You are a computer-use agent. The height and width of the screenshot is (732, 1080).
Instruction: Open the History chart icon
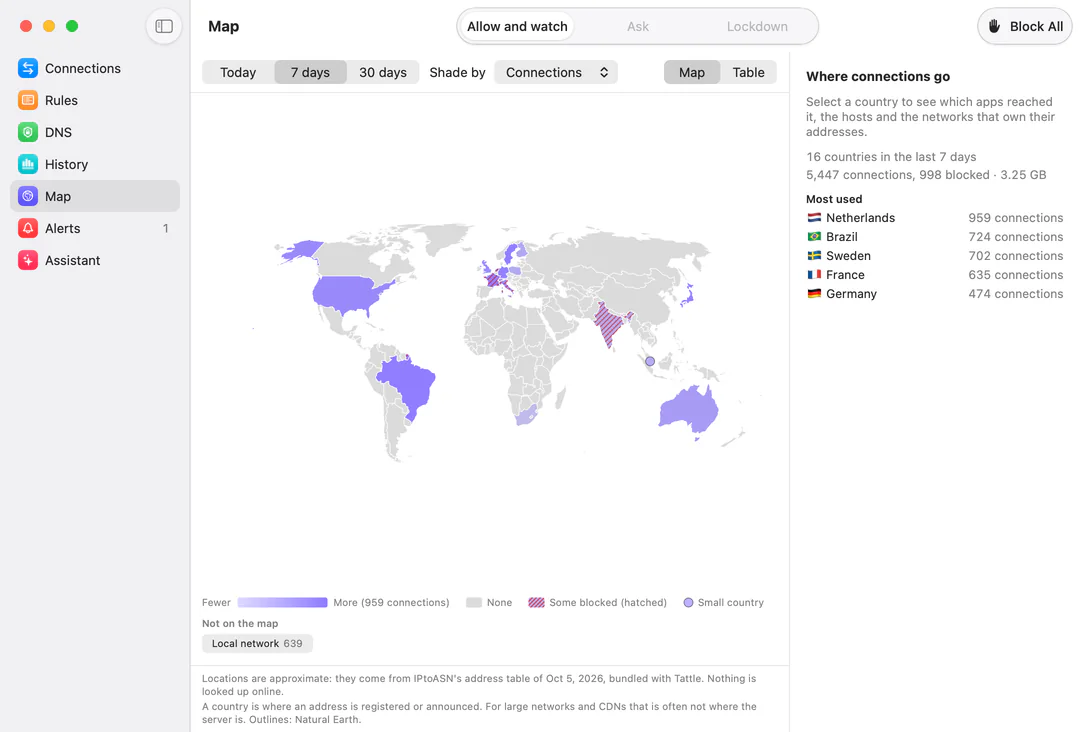click(28, 164)
